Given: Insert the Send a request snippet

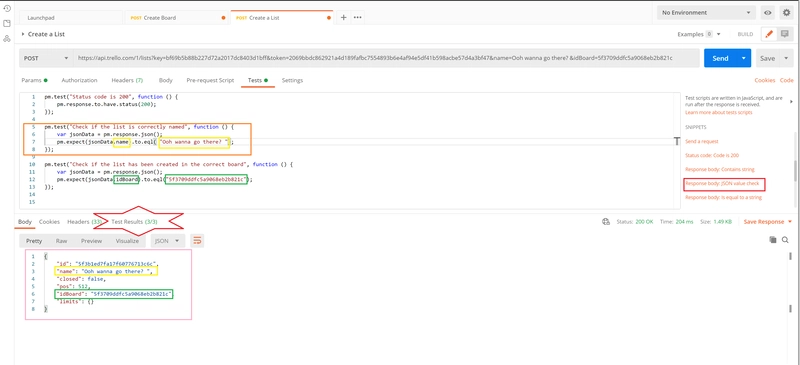Looking at the screenshot, I should (702, 141).
